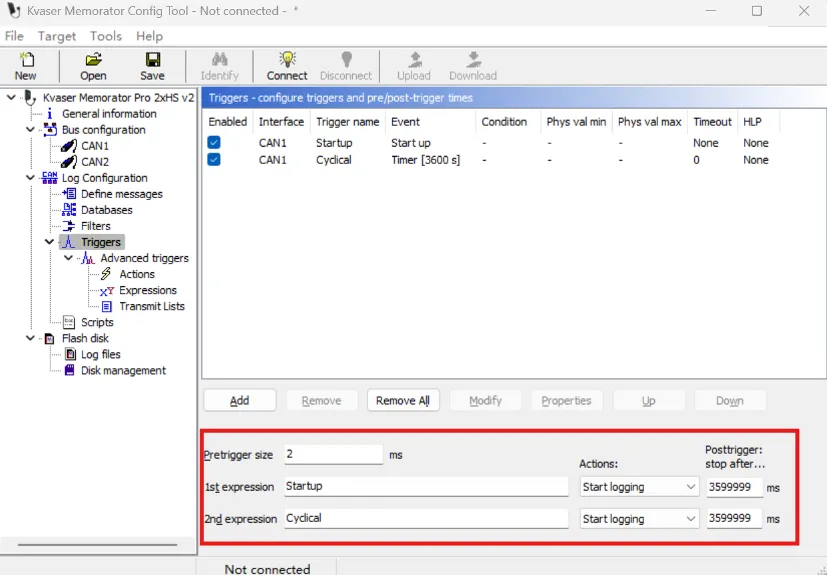Click the New toolbar icon

tap(26, 59)
